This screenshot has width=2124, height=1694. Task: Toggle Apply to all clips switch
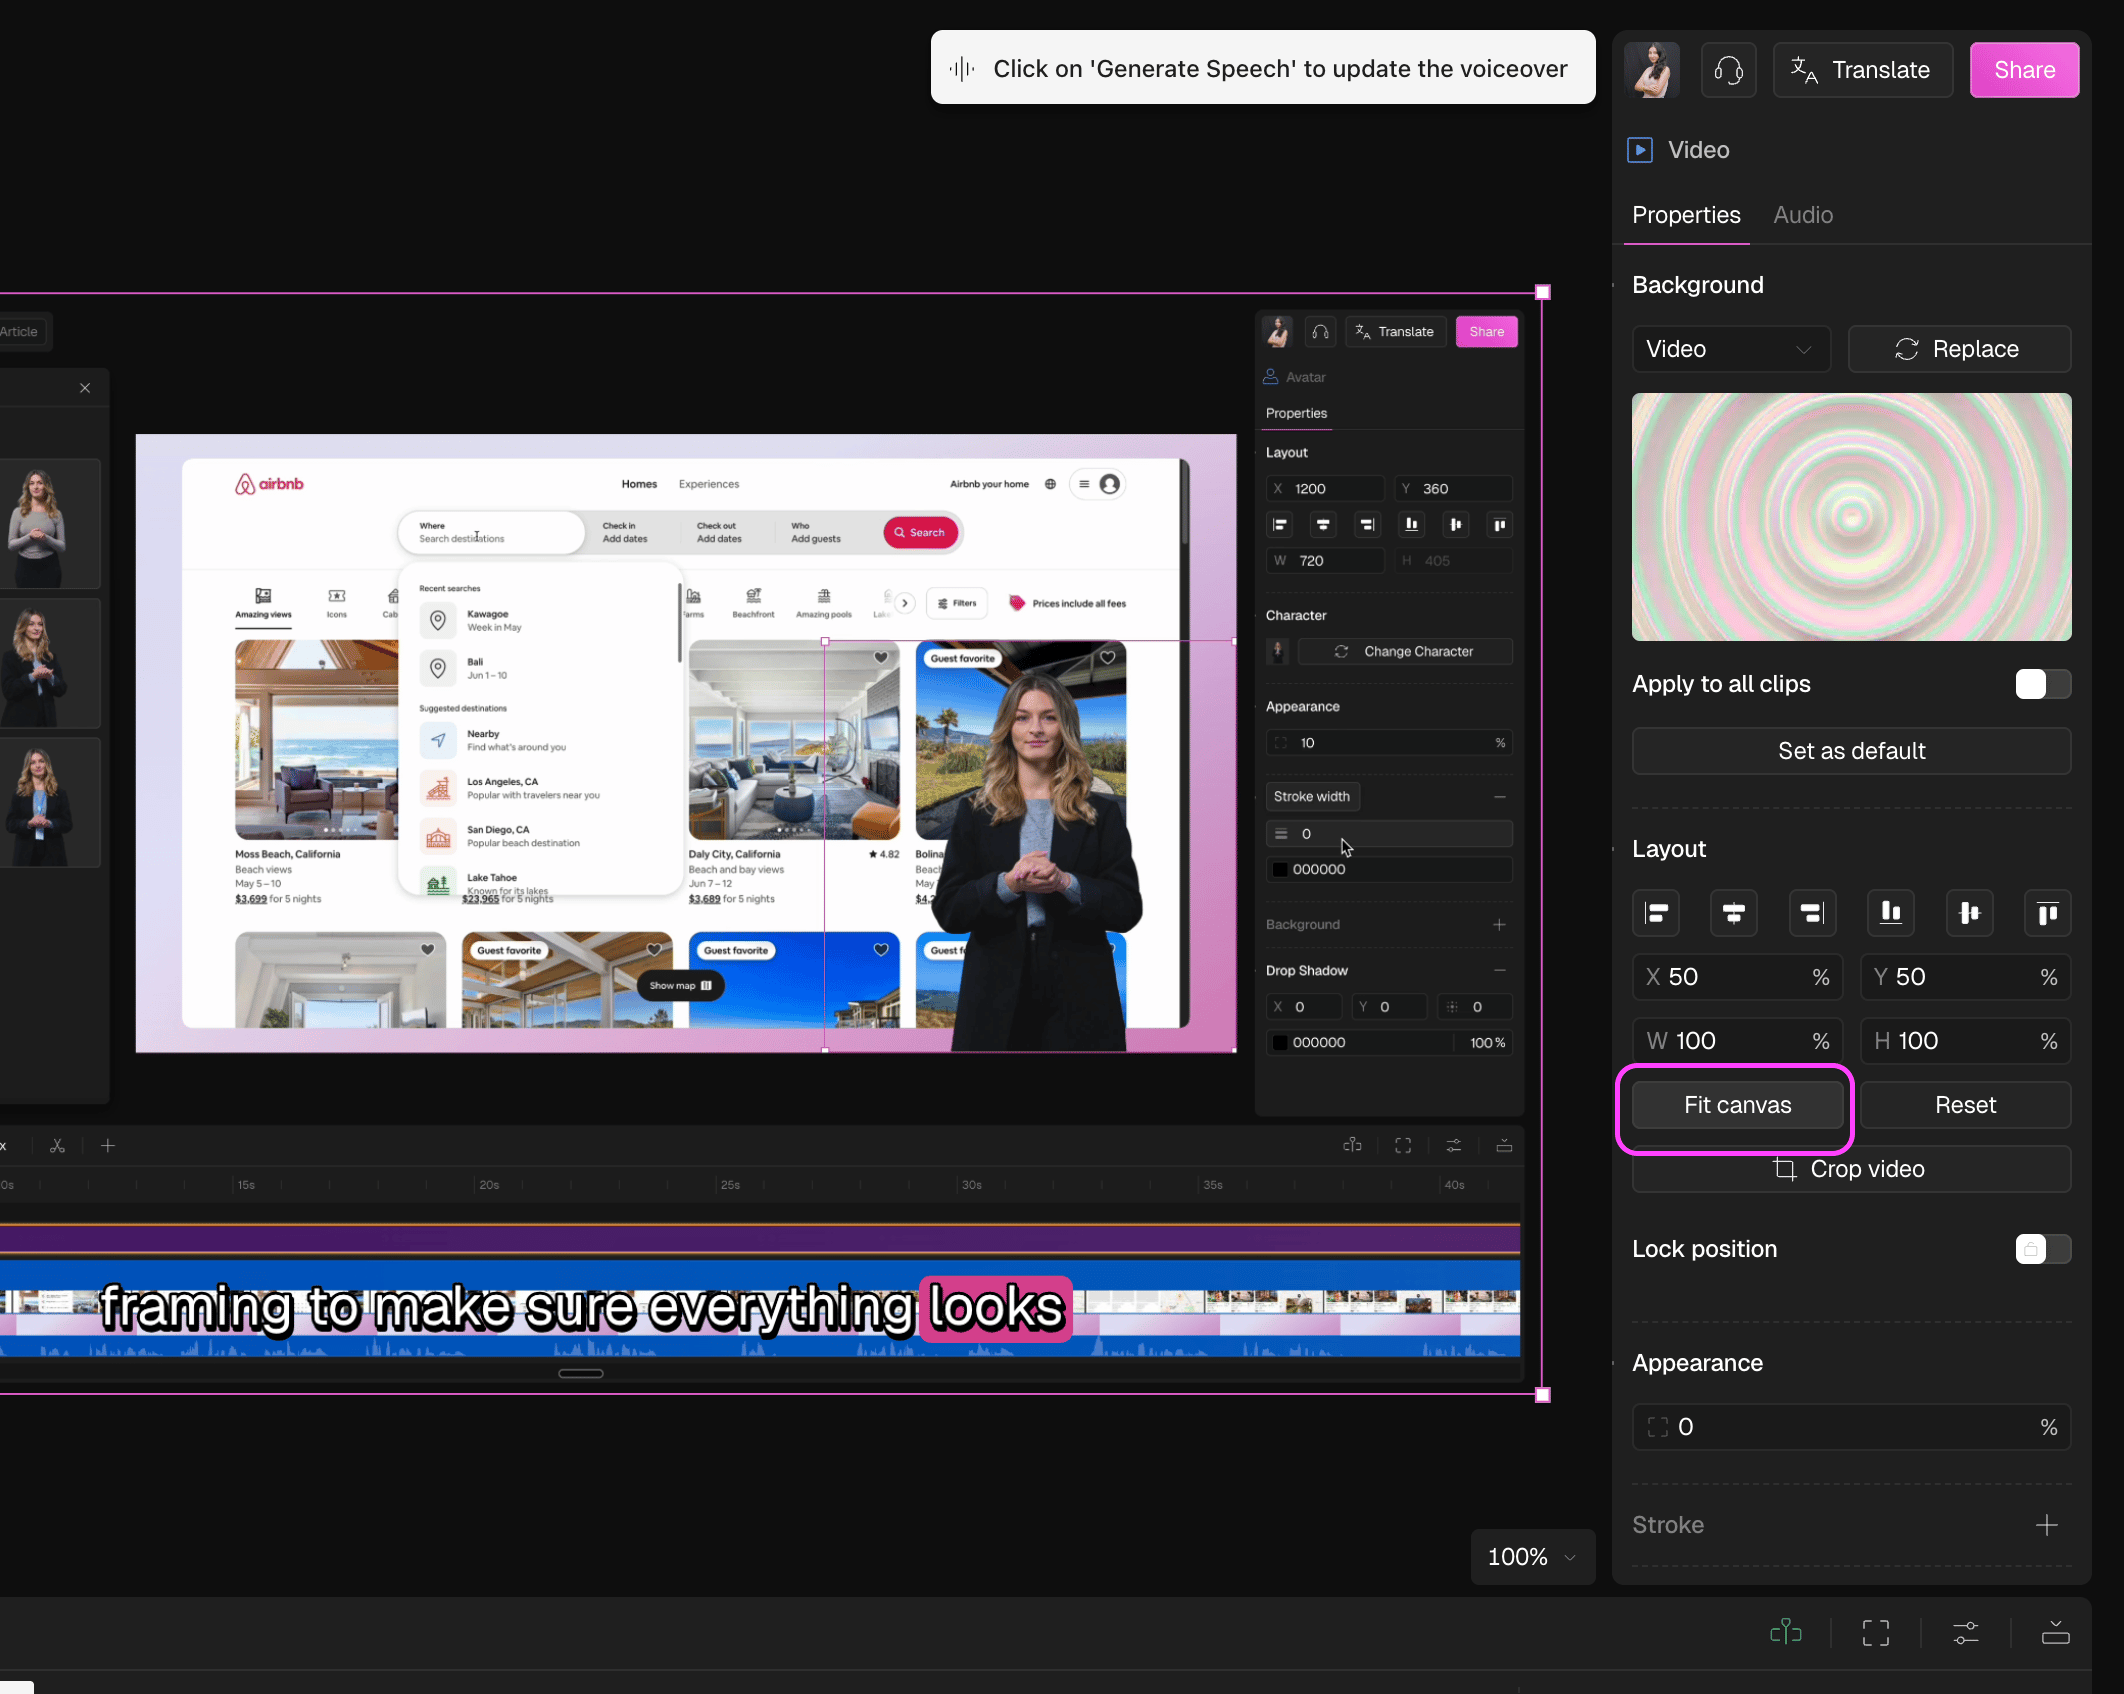coord(2043,684)
